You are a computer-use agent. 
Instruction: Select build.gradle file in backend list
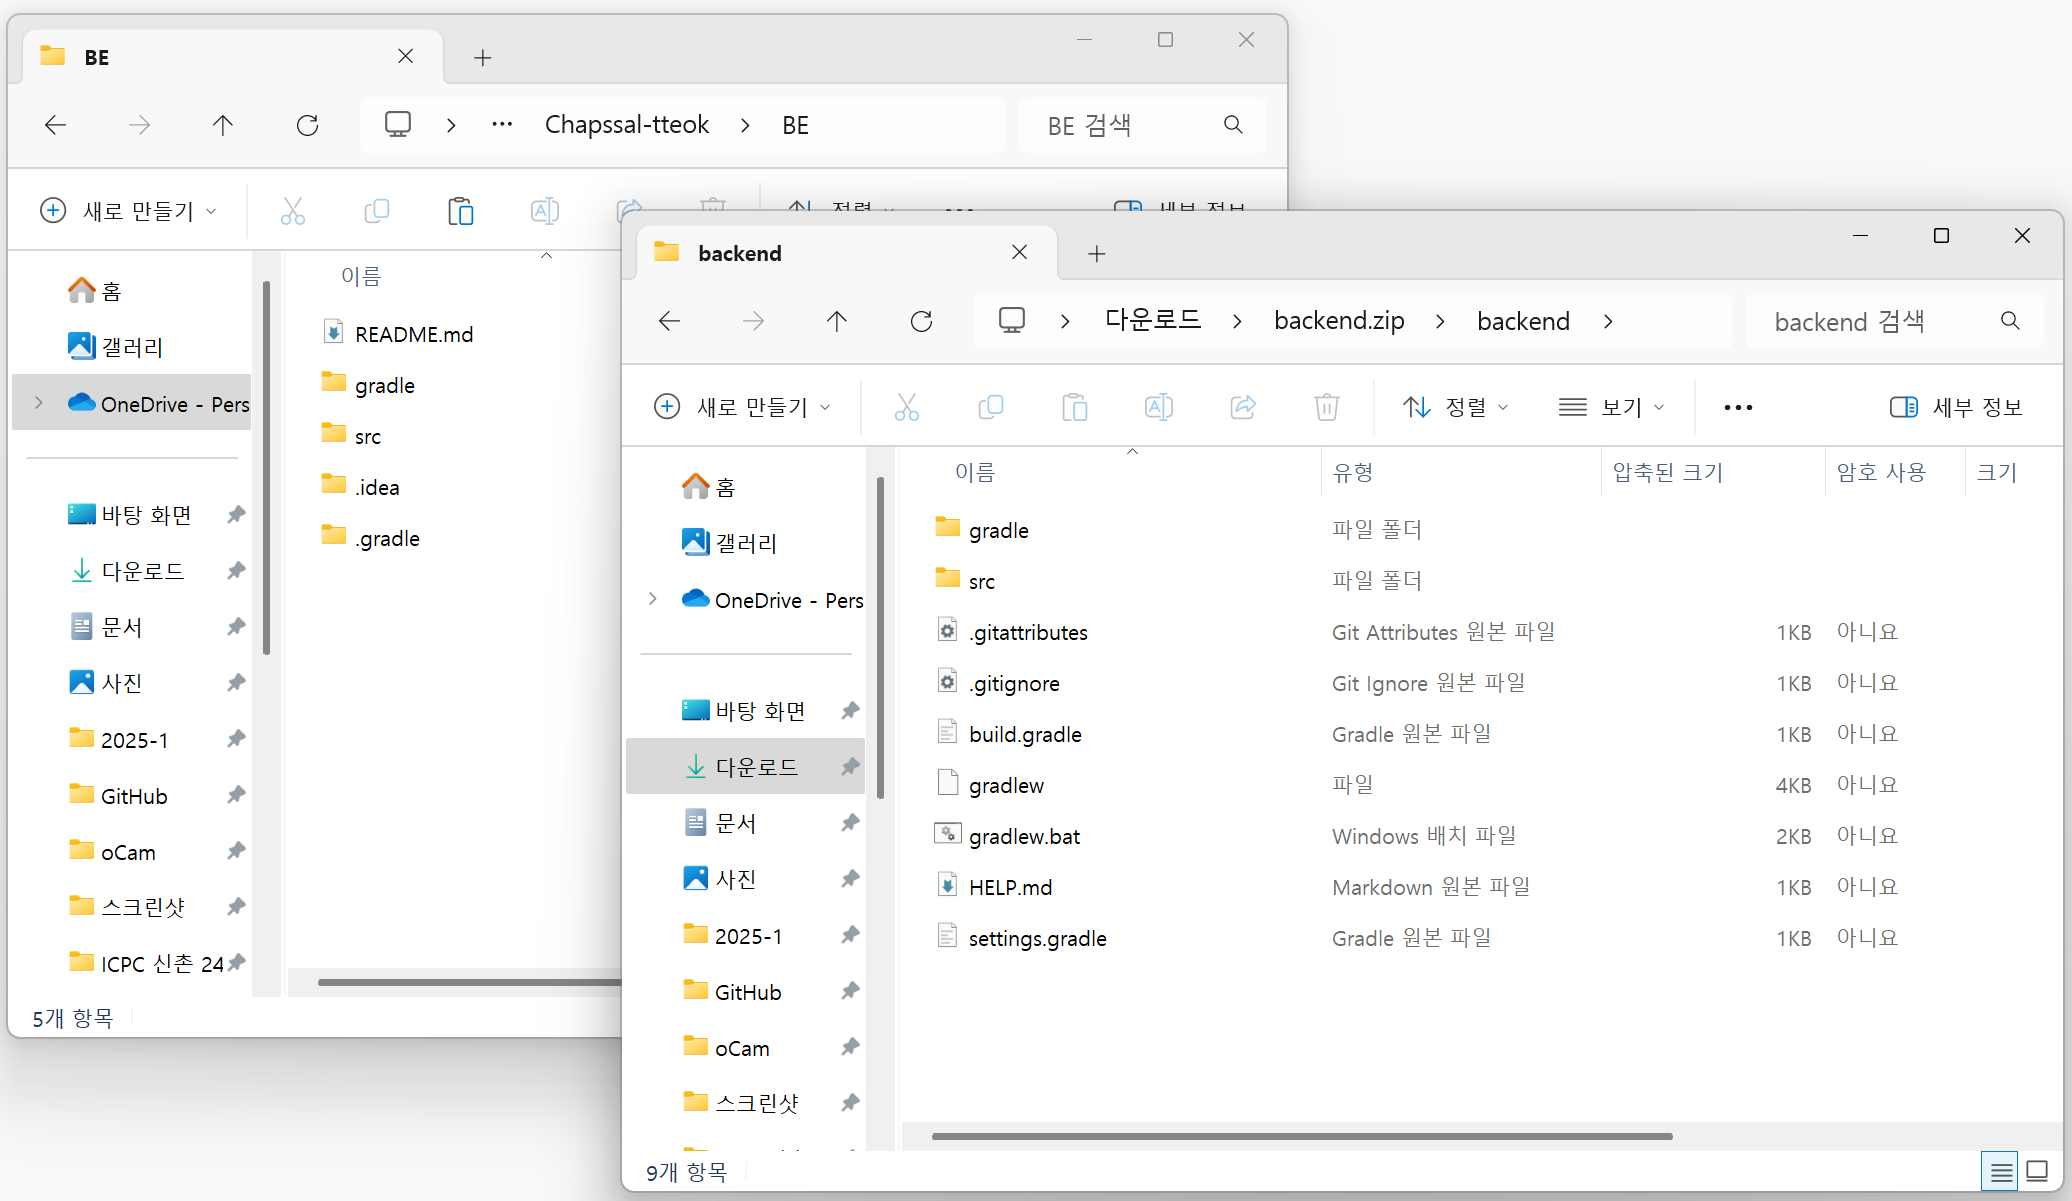[1025, 735]
